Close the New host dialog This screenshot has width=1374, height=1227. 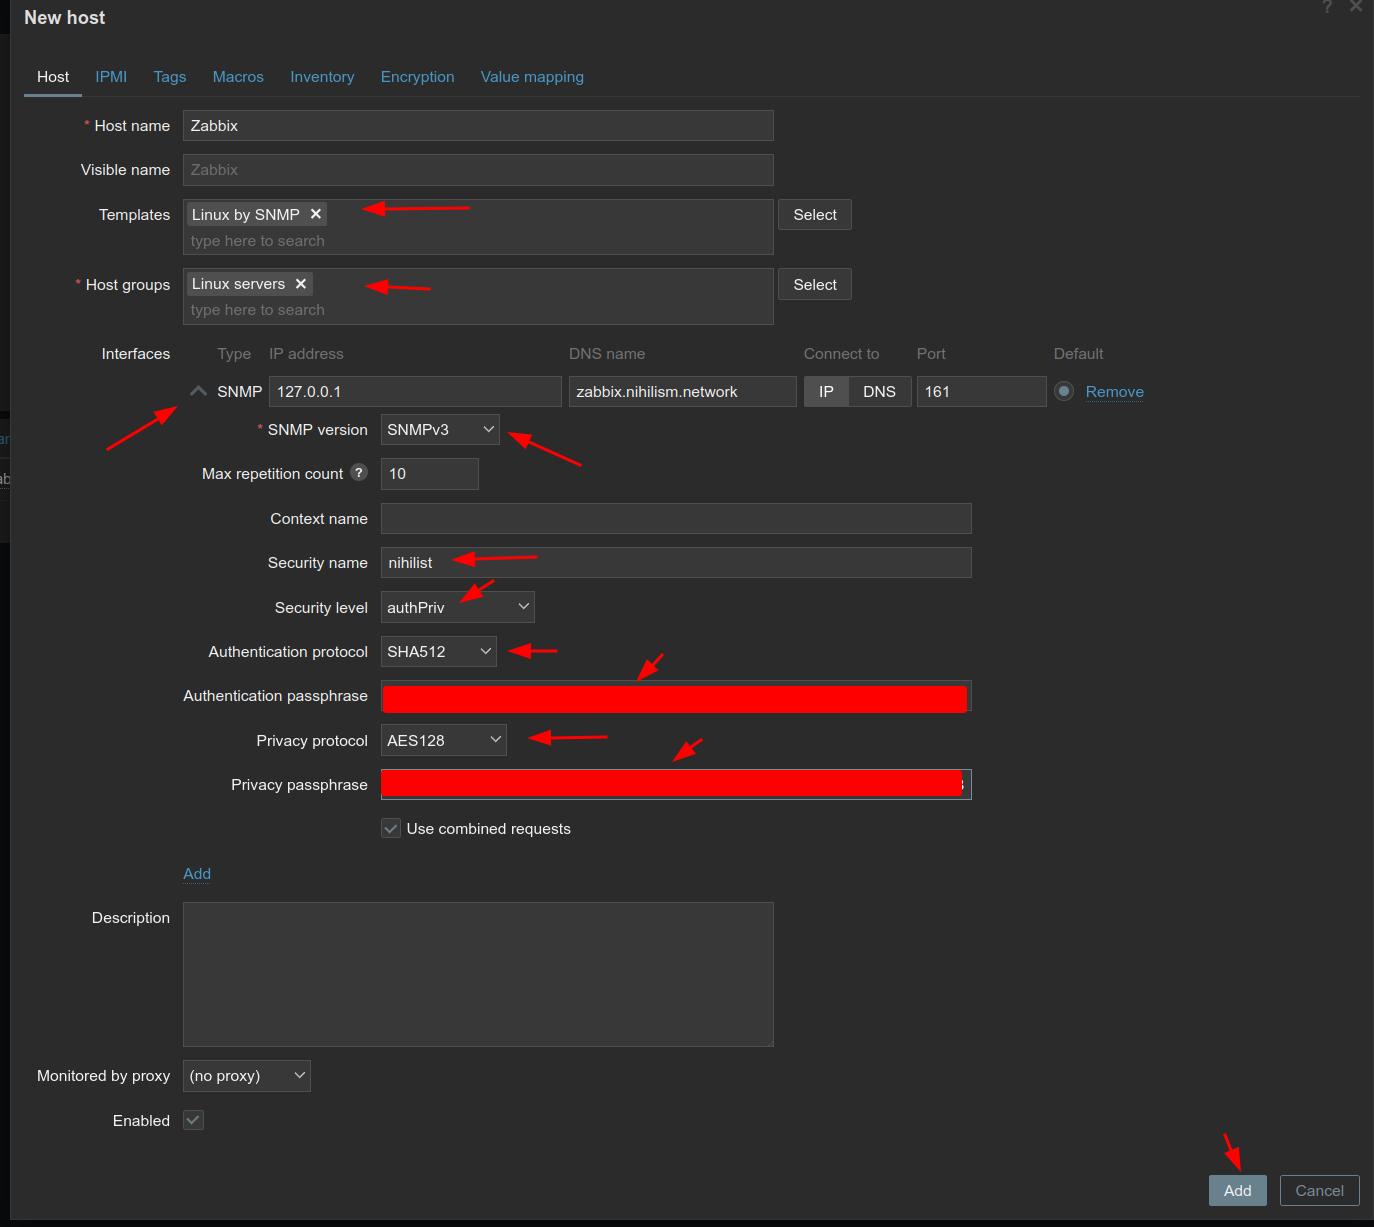[1356, 6]
